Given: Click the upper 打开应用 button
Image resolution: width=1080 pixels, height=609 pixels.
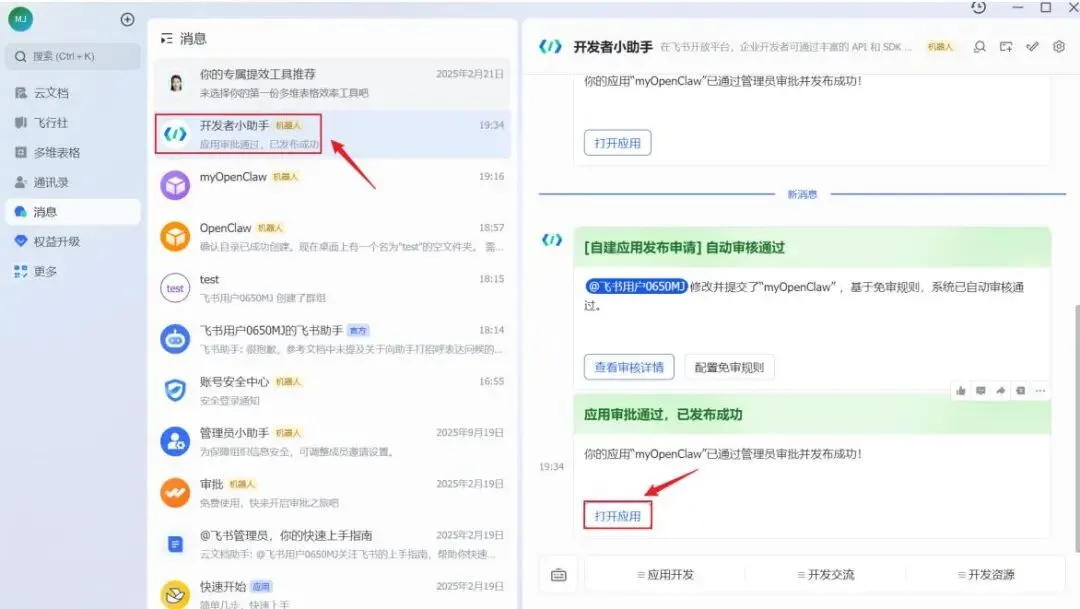Looking at the screenshot, I should point(617,143).
